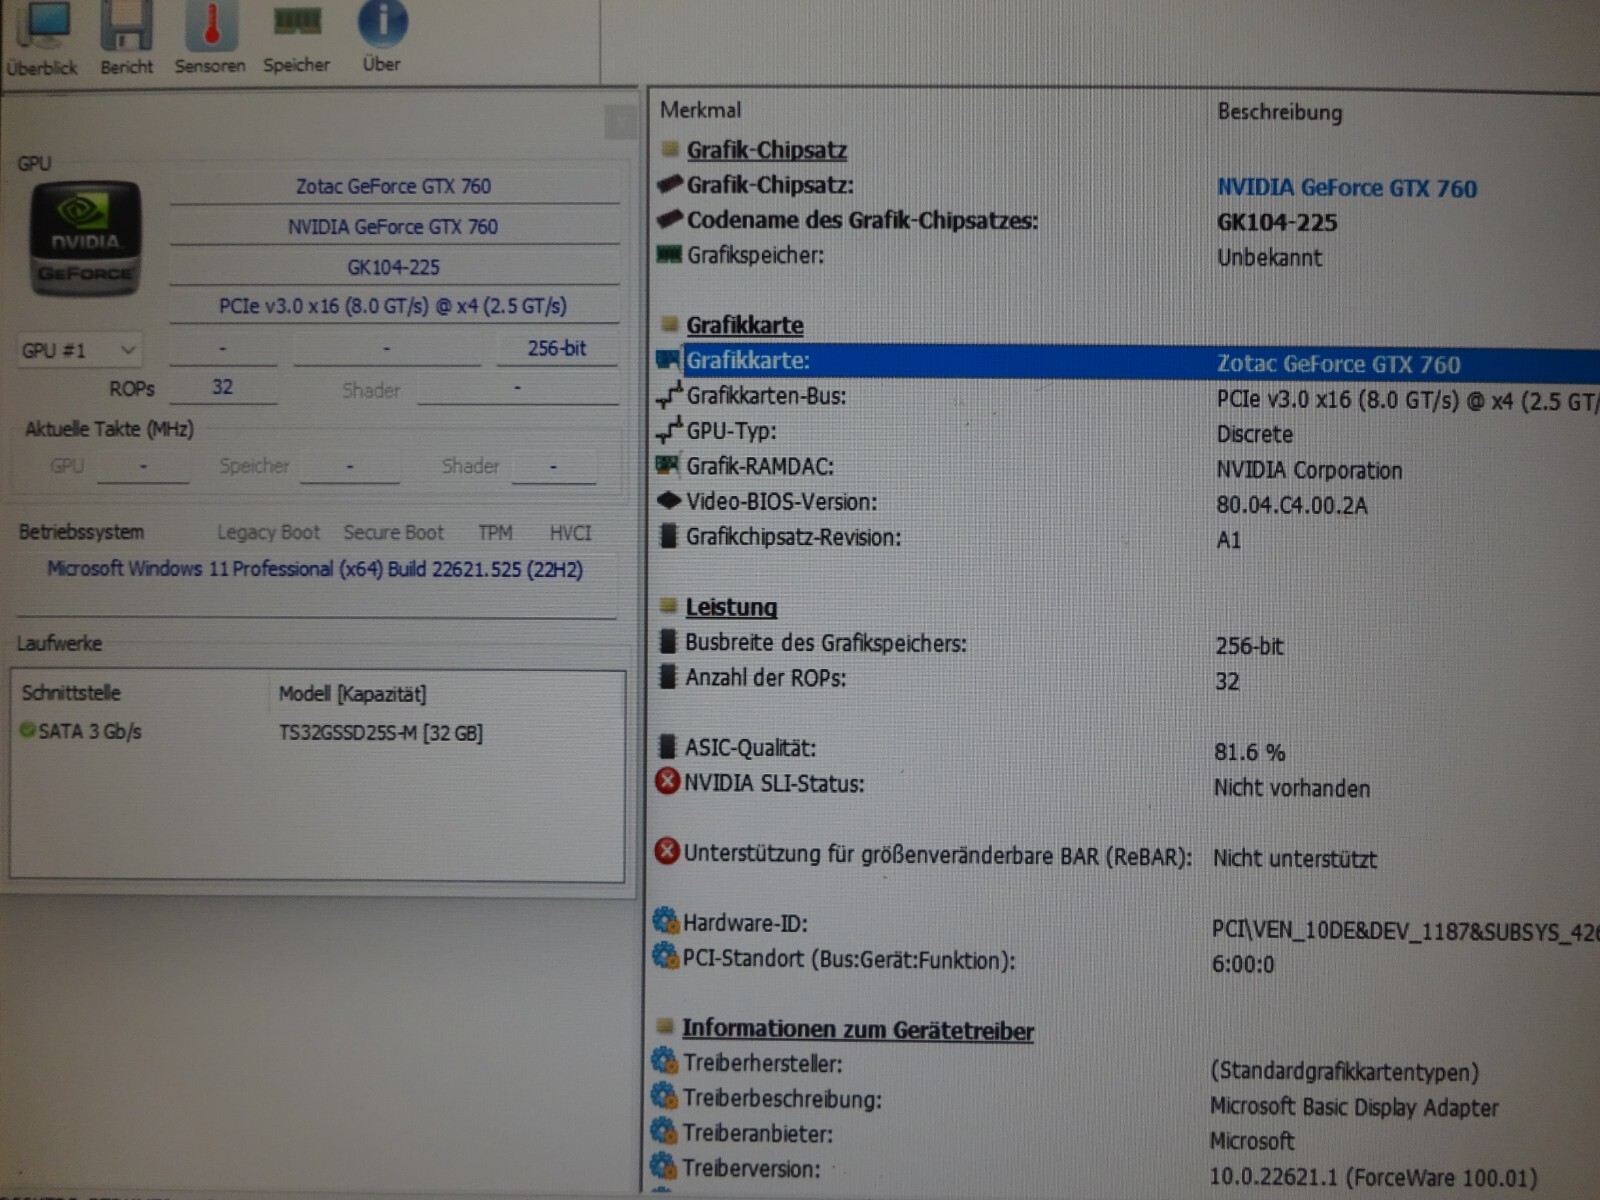Select Informationen zum Gerätetreiber heading
Image resolution: width=1600 pixels, height=1200 pixels.
tap(858, 1030)
